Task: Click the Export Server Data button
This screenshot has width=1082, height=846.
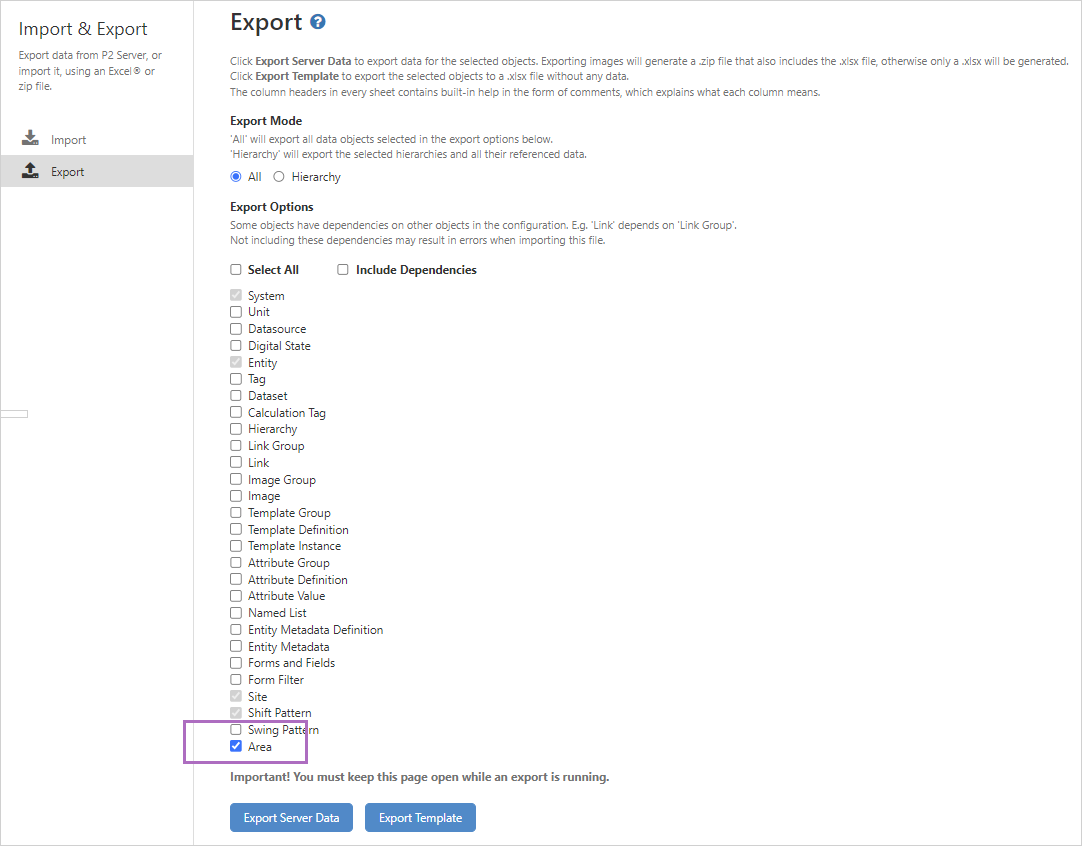Action: click(x=291, y=818)
